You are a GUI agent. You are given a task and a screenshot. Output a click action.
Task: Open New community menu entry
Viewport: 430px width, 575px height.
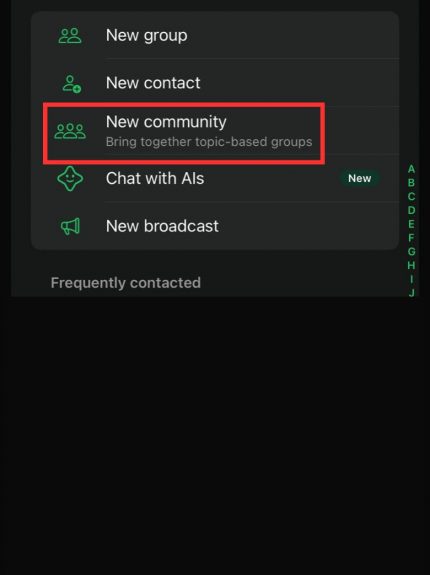point(215,131)
